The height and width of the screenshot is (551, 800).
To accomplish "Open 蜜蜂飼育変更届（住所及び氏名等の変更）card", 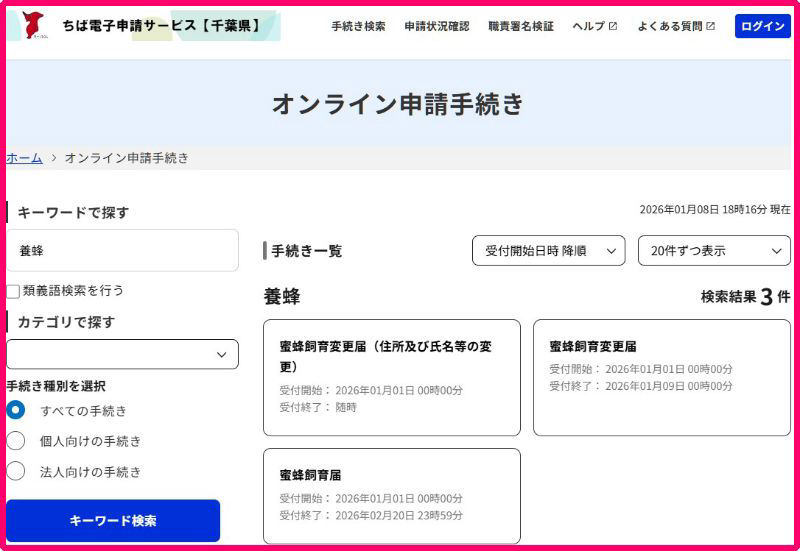I will coord(391,377).
